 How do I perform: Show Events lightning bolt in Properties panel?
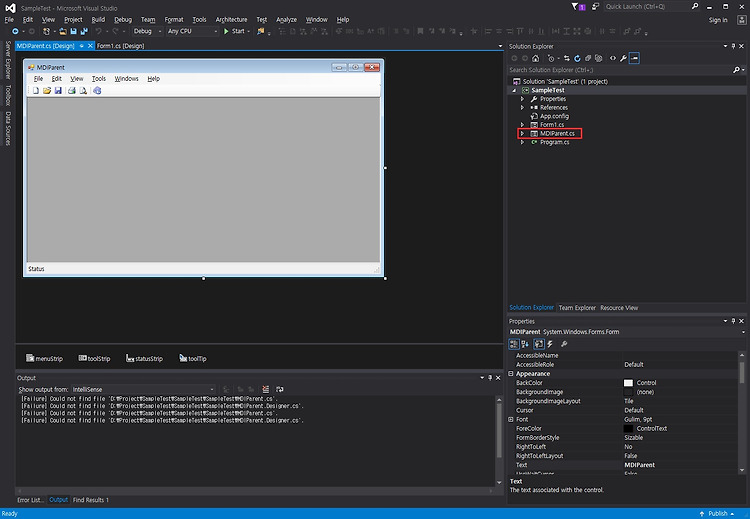point(550,344)
